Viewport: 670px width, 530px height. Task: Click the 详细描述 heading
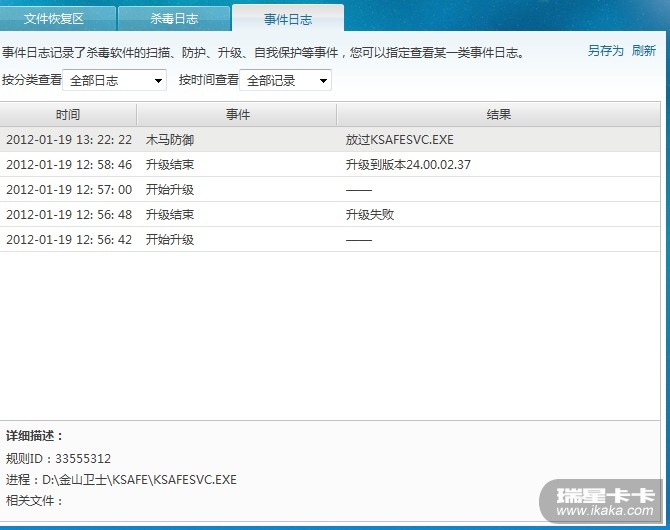[34, 436]
